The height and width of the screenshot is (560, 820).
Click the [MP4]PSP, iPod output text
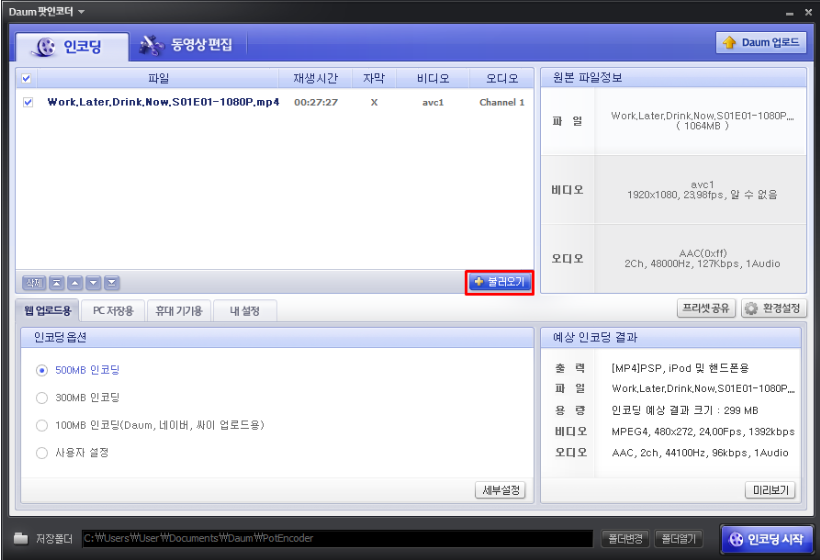[680, 368]
